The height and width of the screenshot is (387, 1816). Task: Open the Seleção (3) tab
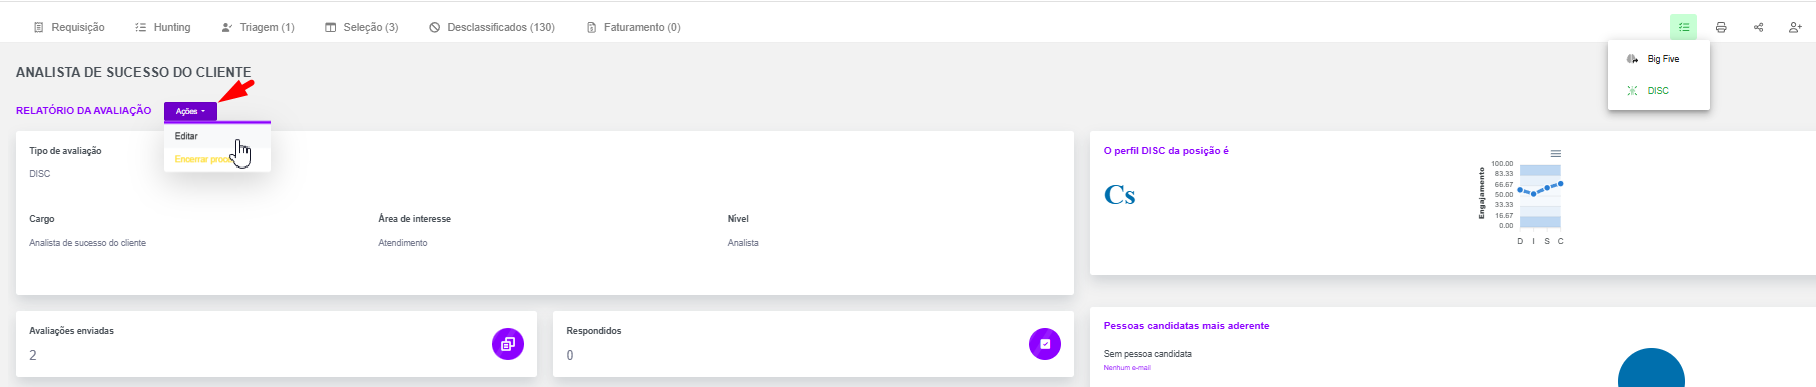coord(361,27)
